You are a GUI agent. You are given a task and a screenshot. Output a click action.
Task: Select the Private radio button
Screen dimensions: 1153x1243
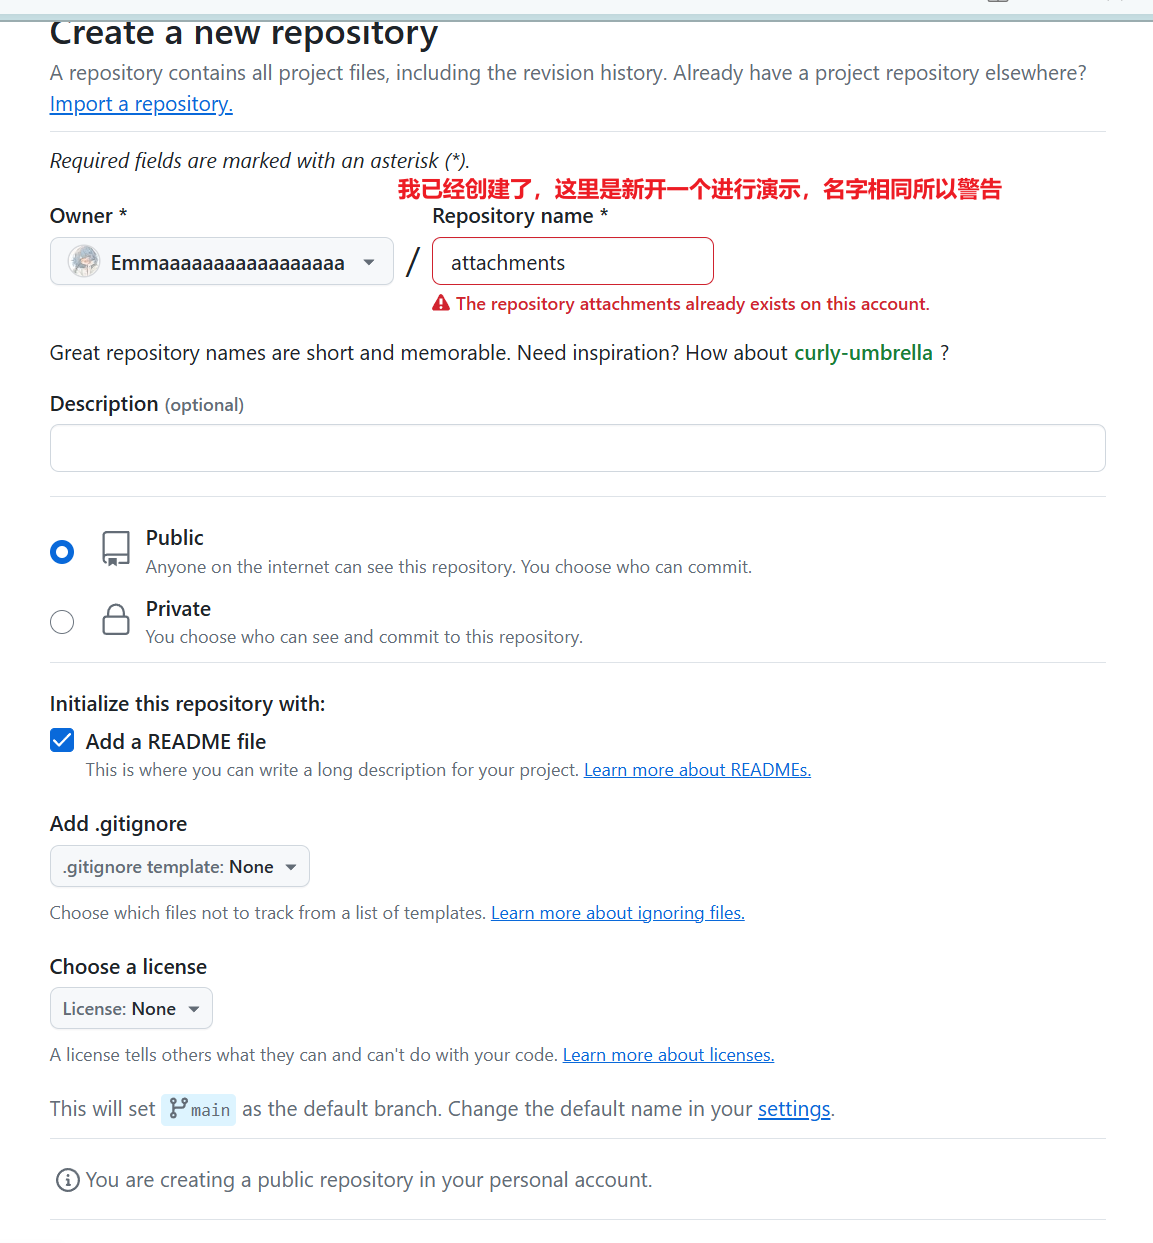pos(62,622)
